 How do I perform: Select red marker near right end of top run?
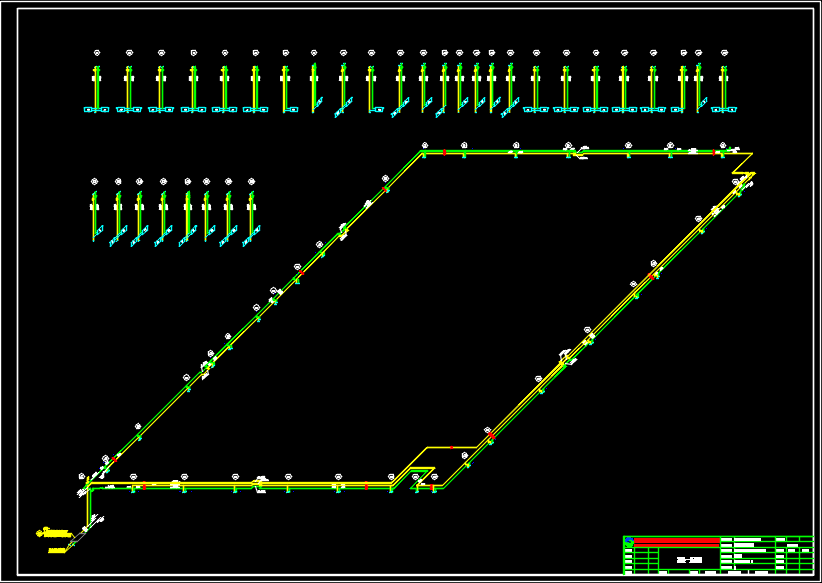[x=715, y=152]
